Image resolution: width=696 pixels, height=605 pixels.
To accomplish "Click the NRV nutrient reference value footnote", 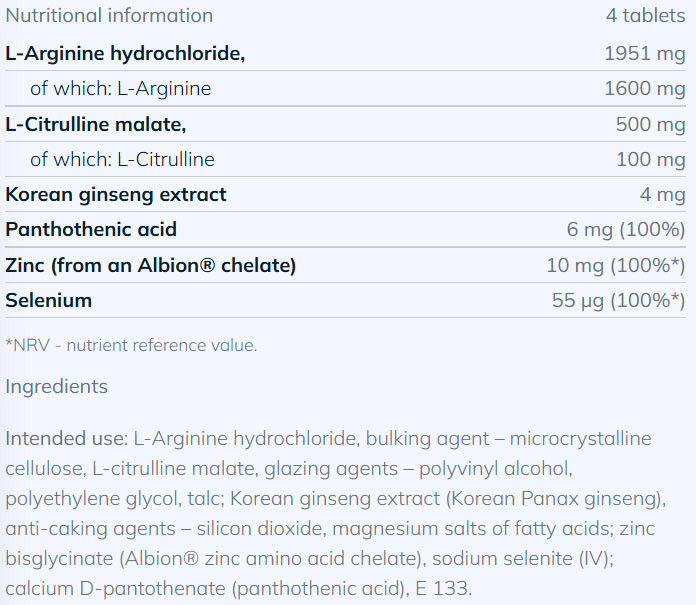I will (x=131, y=345).
